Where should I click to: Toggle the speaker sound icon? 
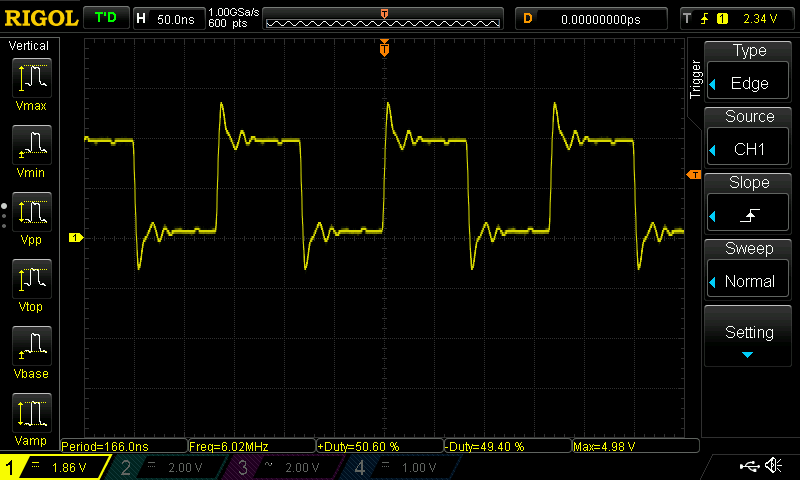(773, 466)
